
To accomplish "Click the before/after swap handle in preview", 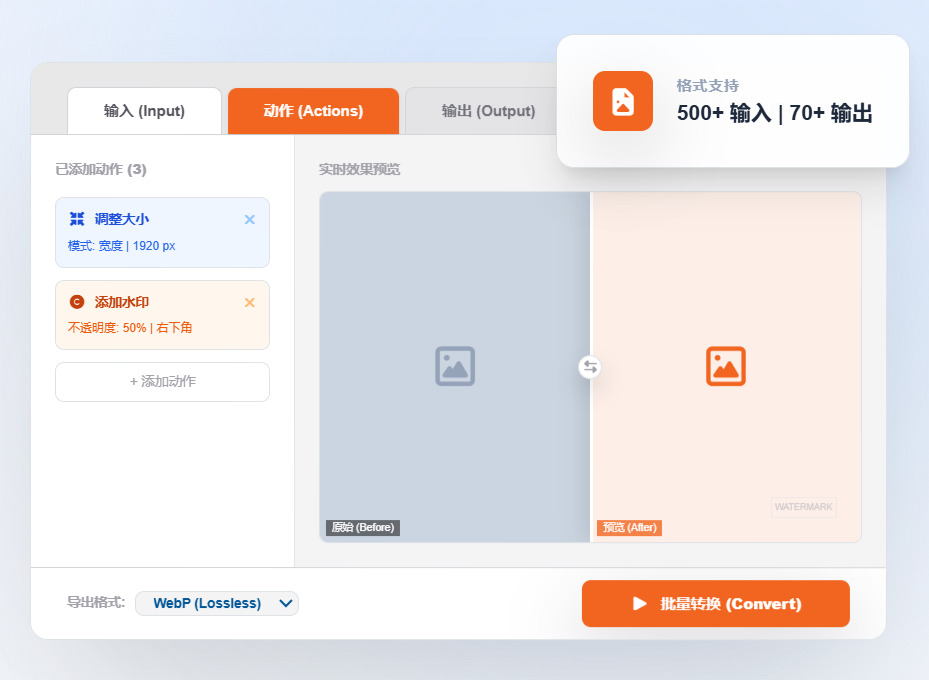I will [590, 367].
